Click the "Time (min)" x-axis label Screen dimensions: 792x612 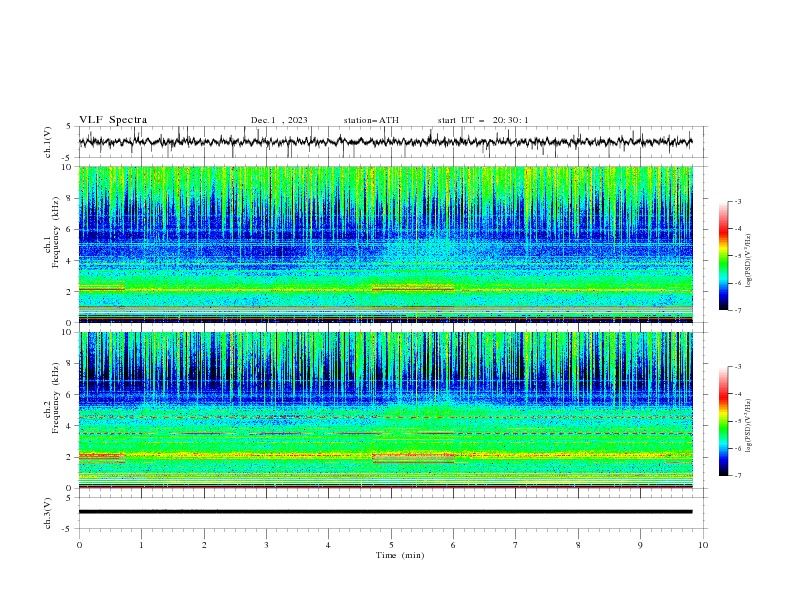tap(400, 555)
